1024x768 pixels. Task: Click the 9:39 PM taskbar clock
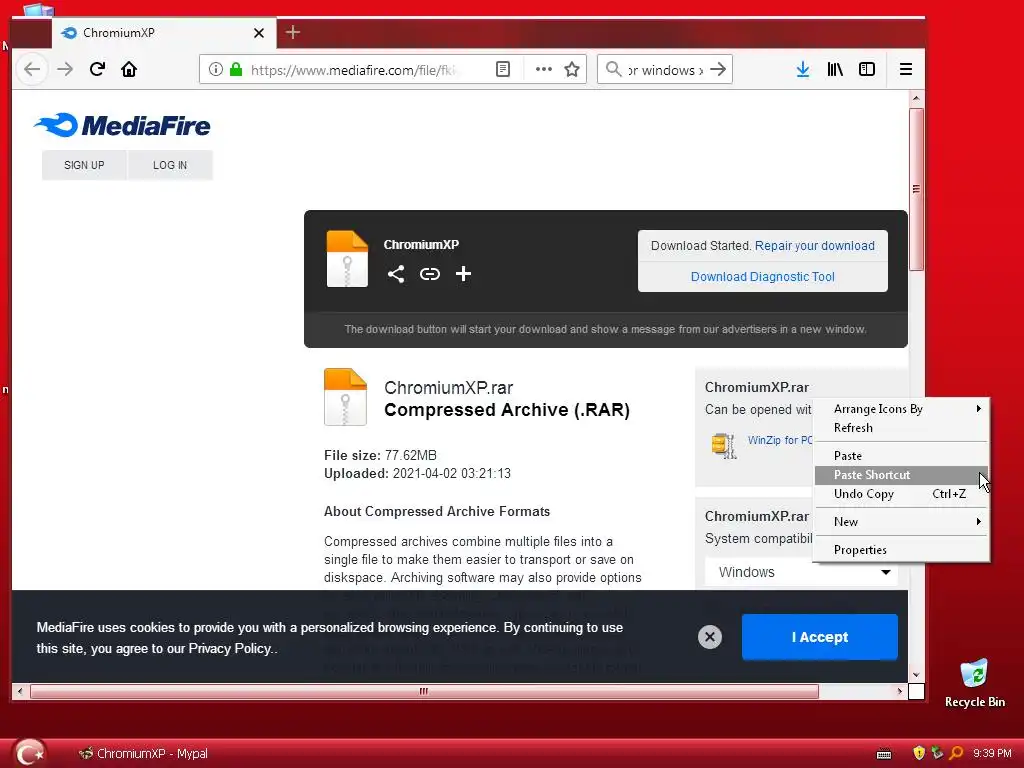(992, 753)
